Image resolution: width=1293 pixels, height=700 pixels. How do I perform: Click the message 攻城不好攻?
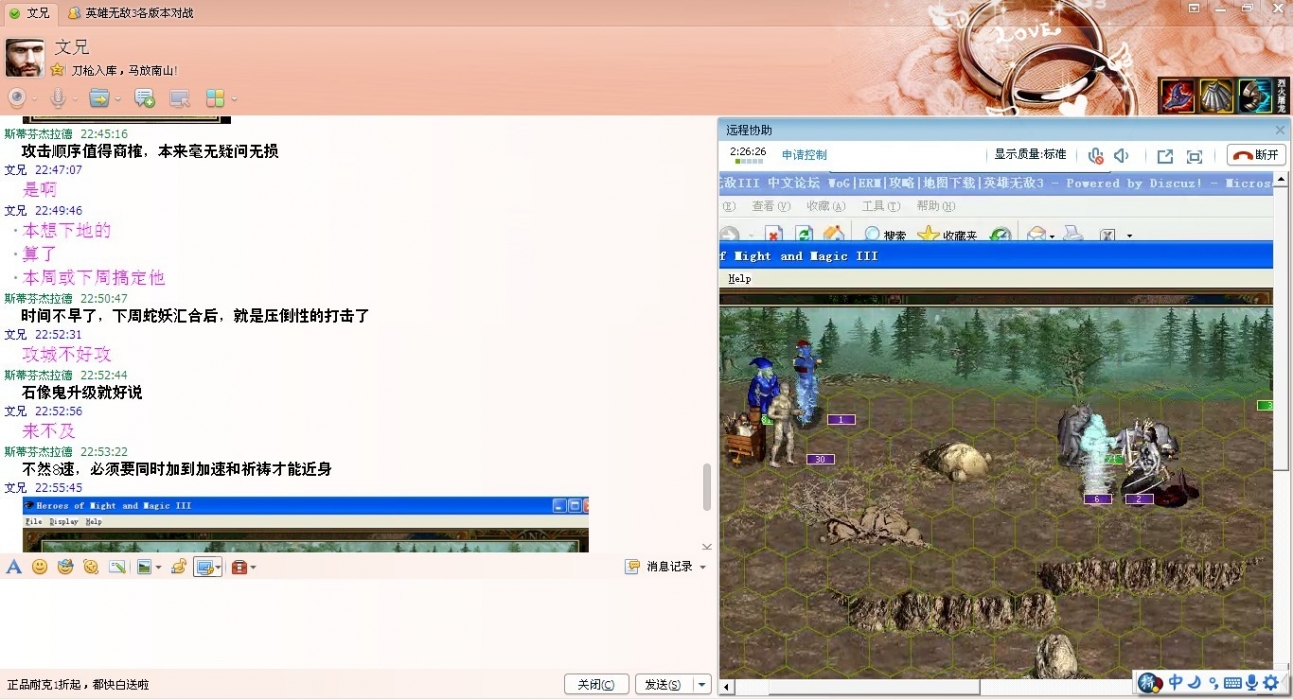click(66, 354)
